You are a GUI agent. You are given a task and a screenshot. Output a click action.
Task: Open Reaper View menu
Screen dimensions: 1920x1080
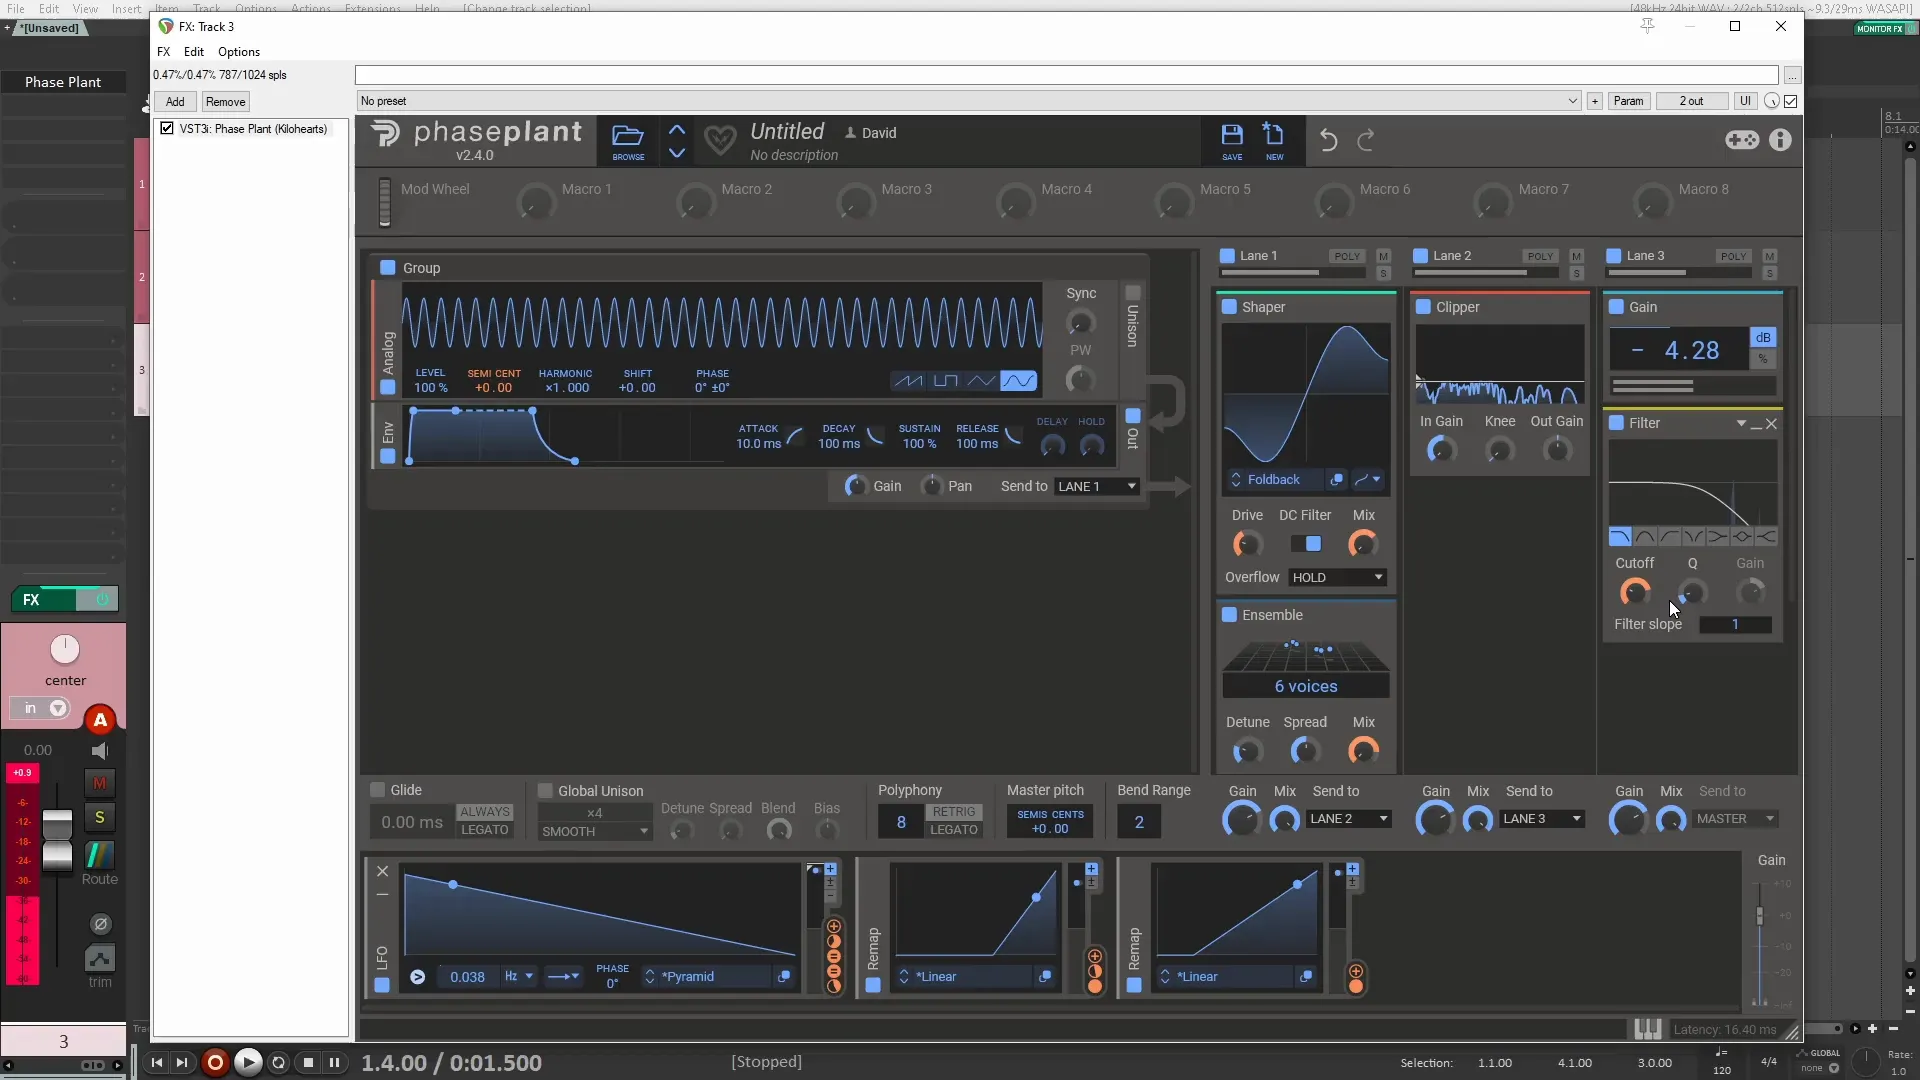85,8
